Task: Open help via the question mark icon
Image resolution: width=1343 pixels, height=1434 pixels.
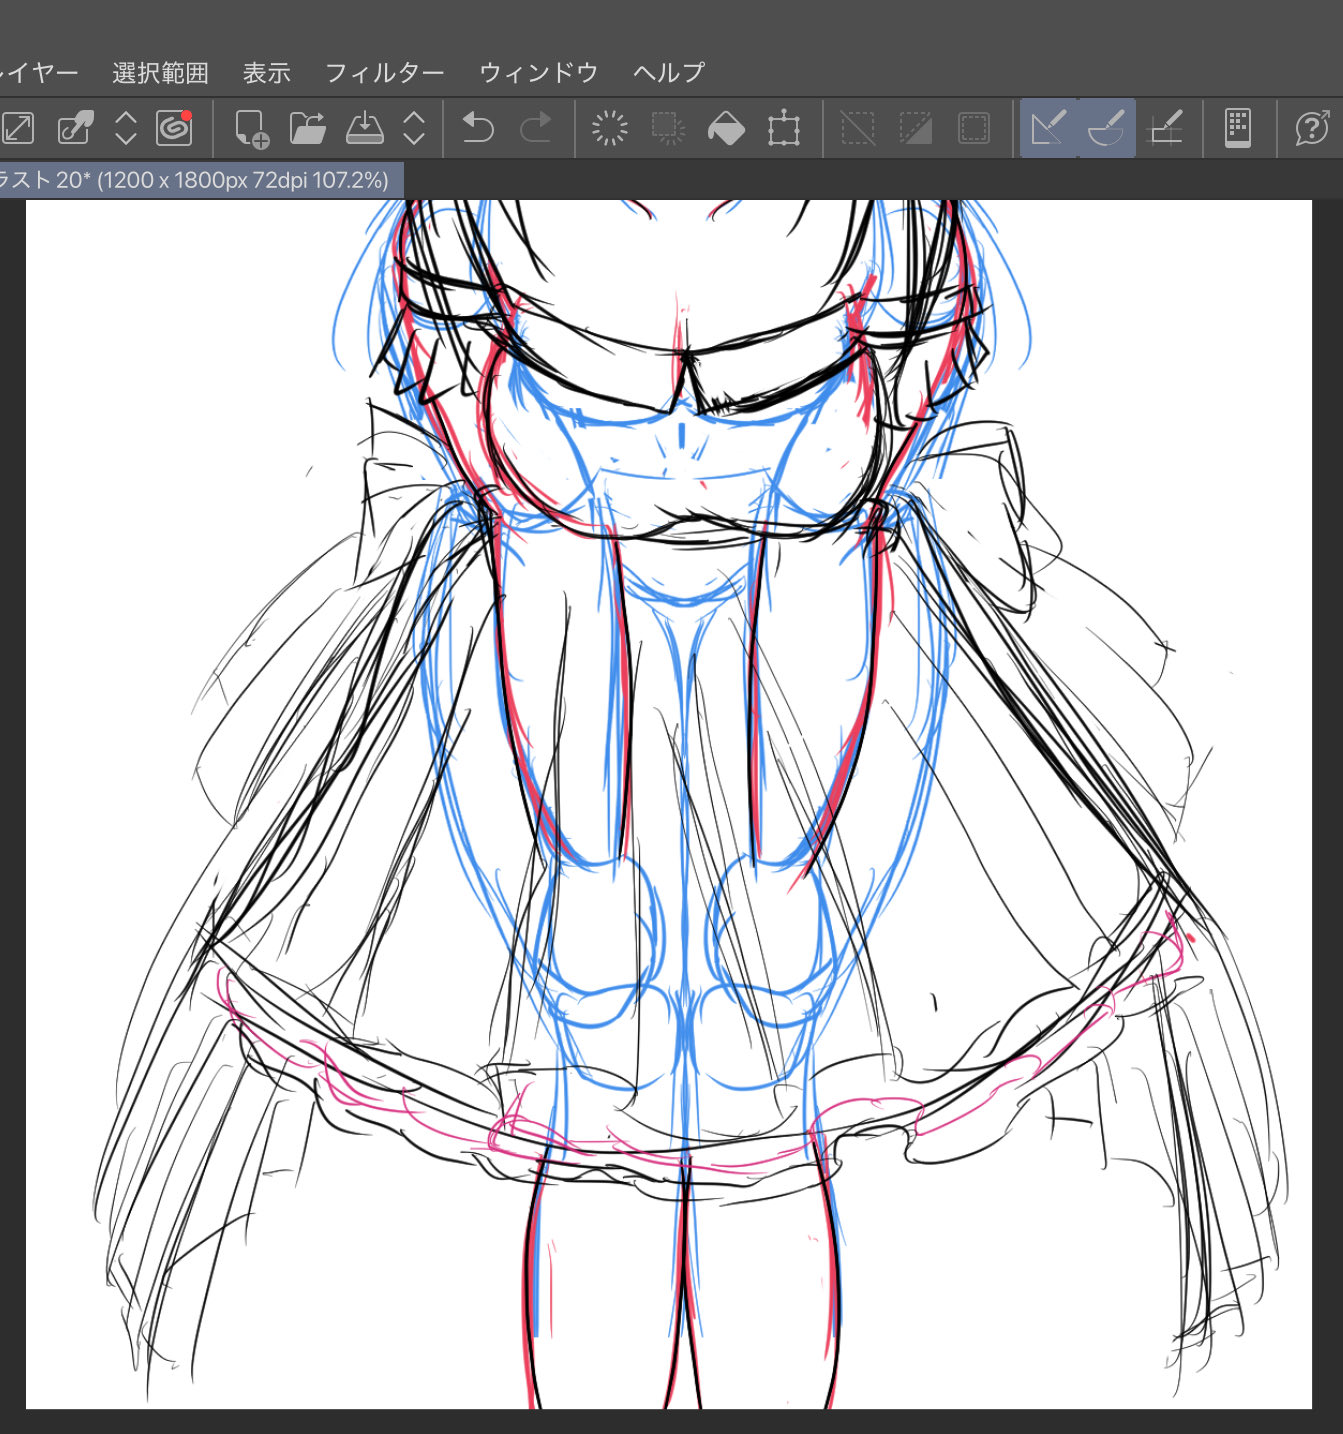Action: pos(1311,129)
